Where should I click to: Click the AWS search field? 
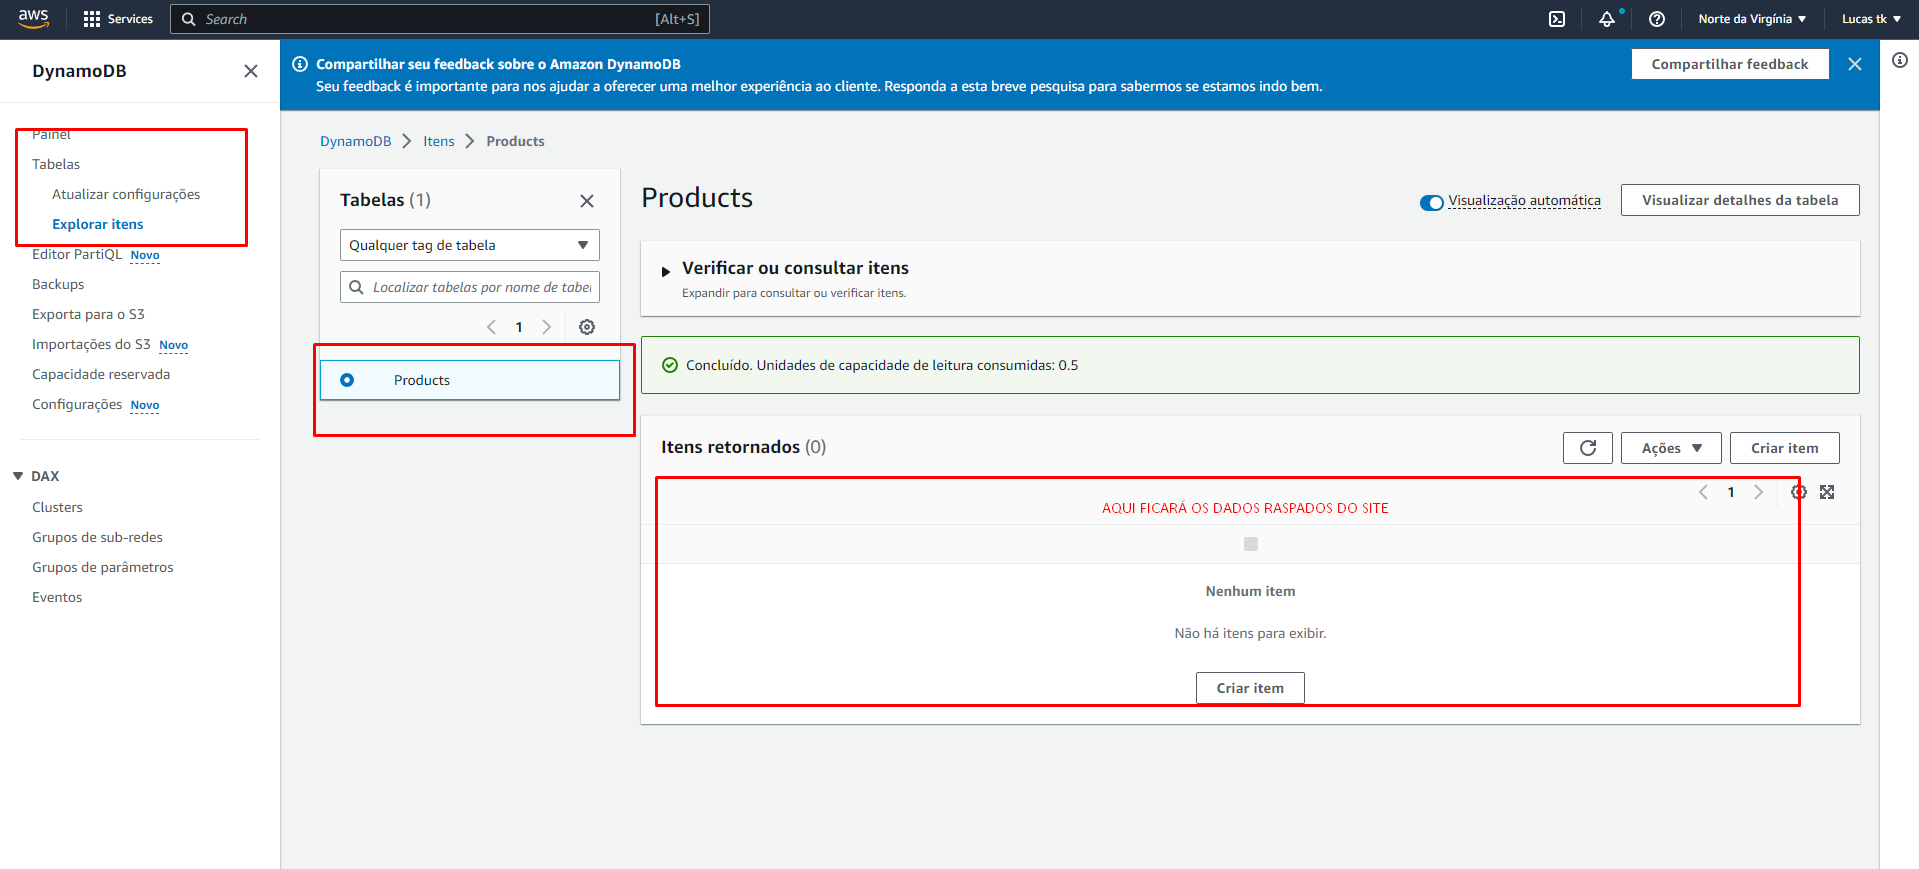[440, 19]
